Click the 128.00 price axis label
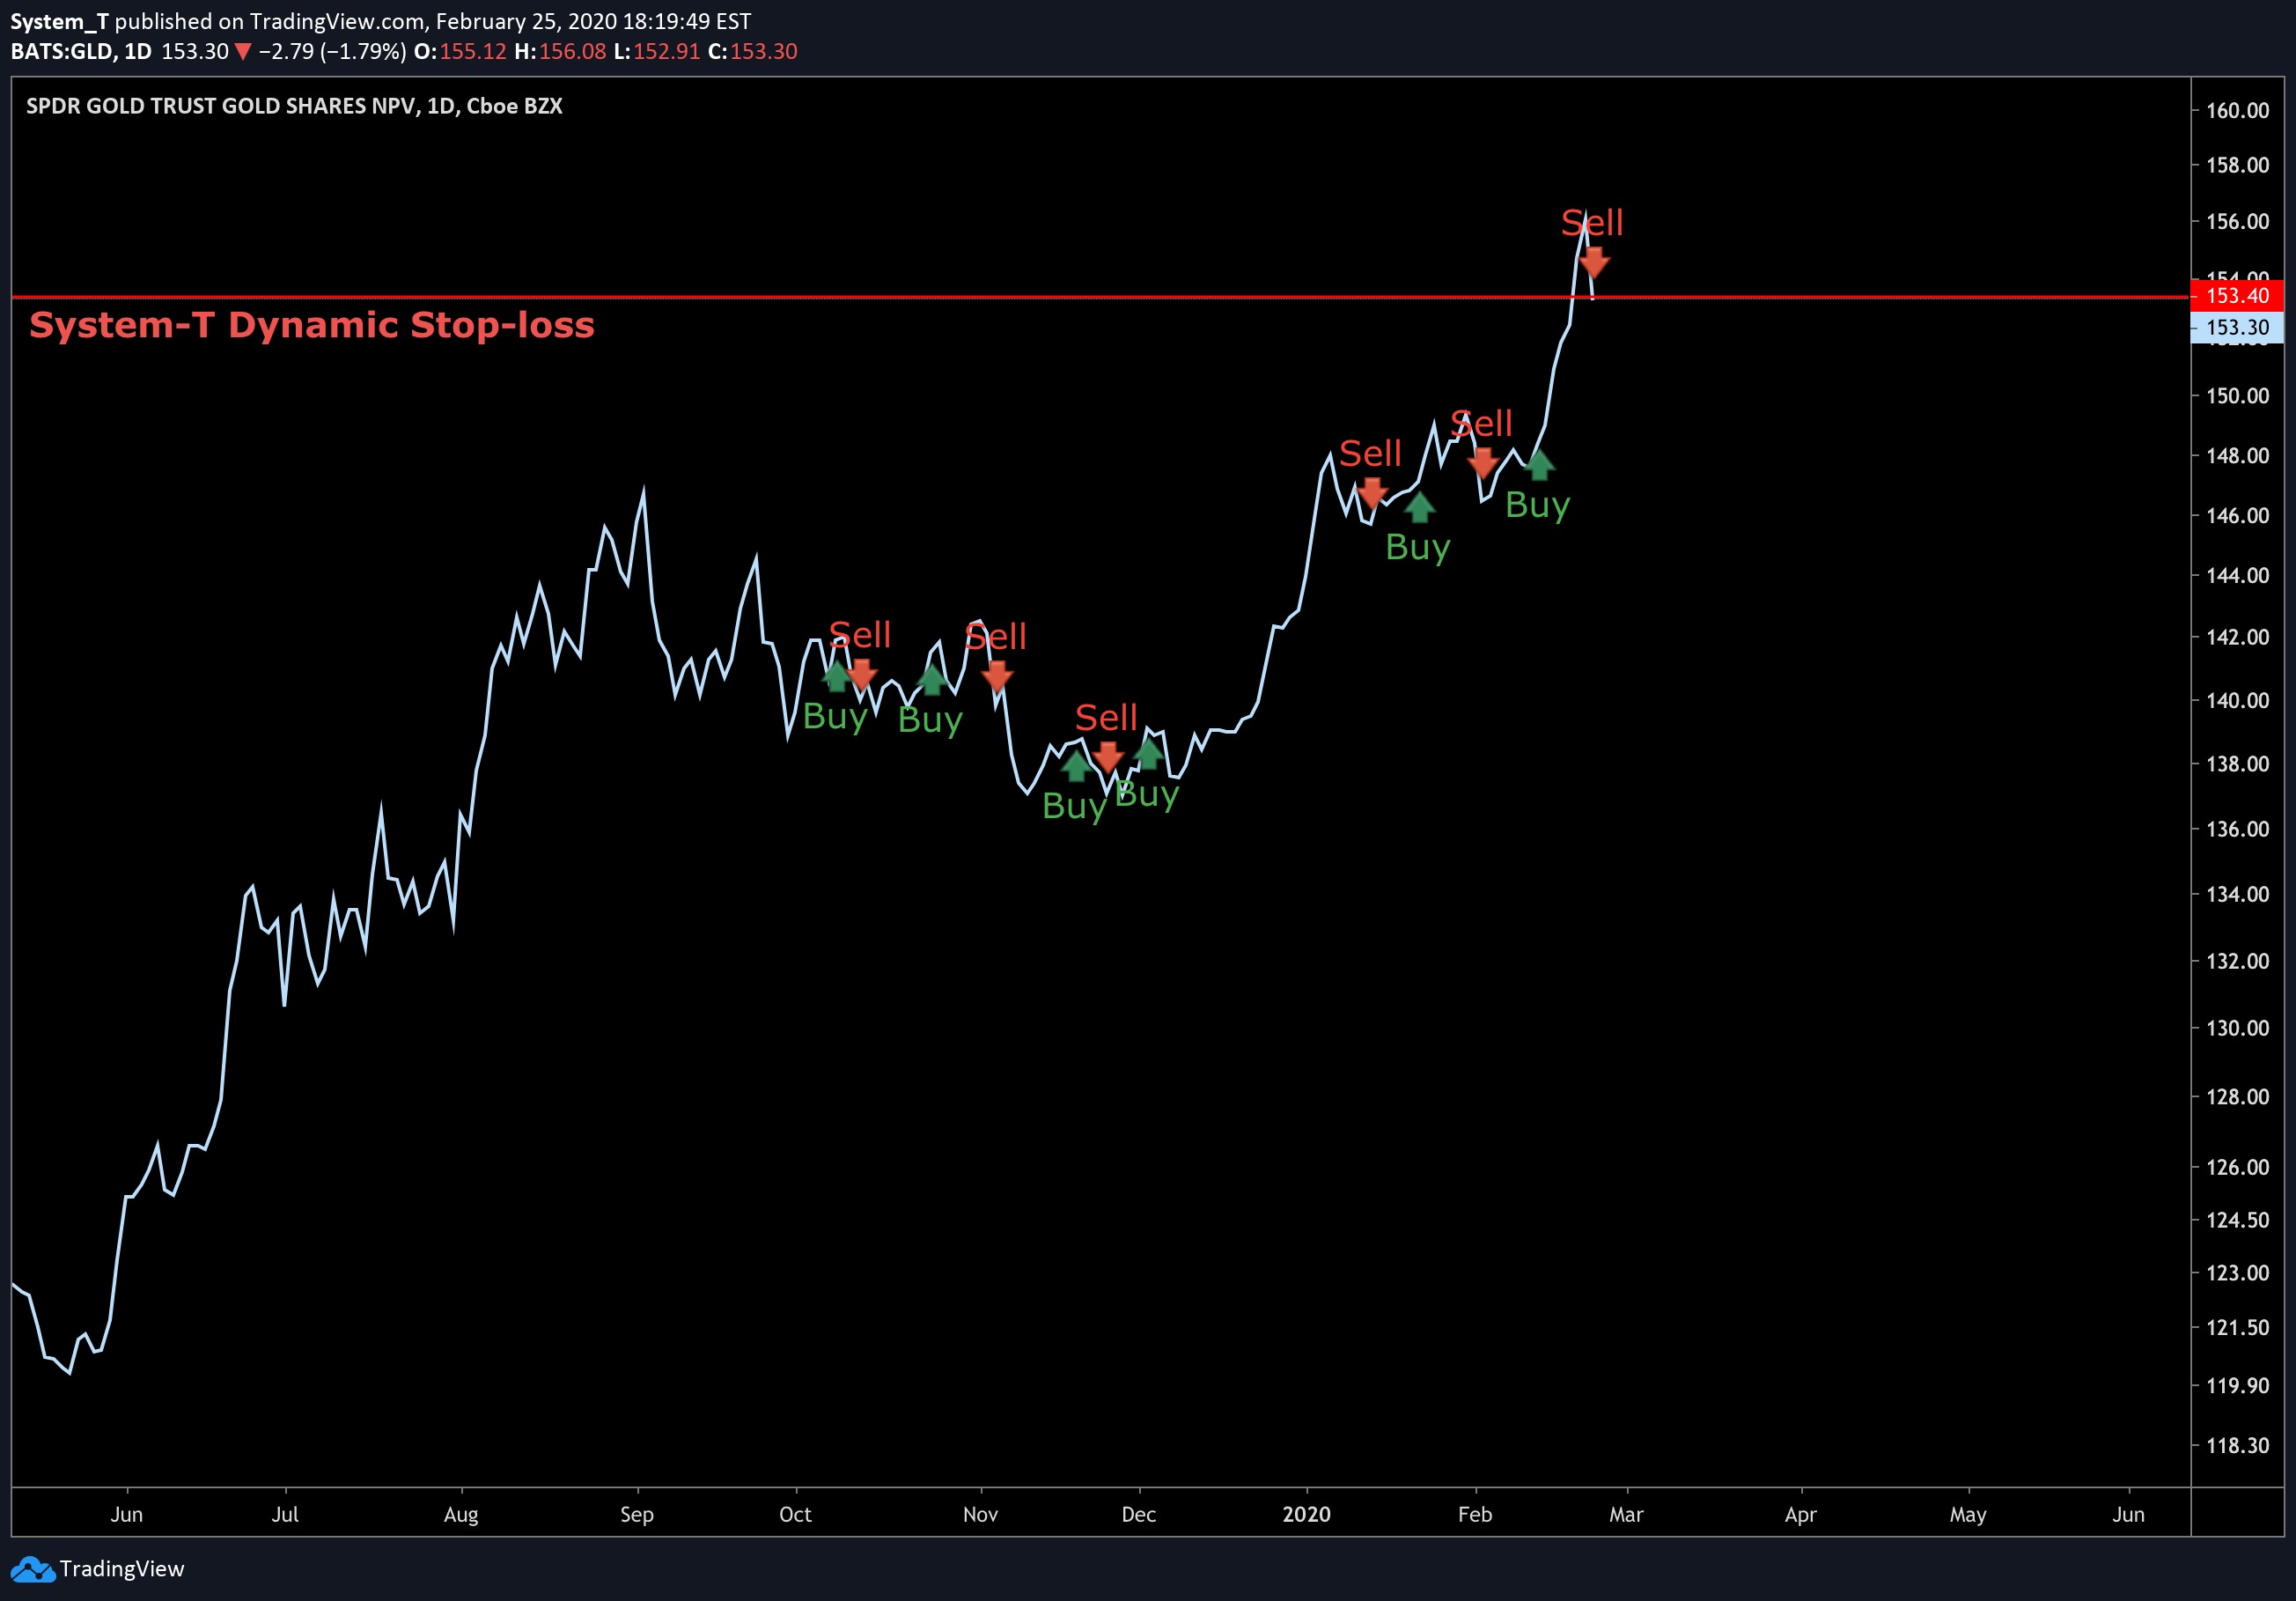Viewport: 2296px width, 1601px height. point(2237,1097)
